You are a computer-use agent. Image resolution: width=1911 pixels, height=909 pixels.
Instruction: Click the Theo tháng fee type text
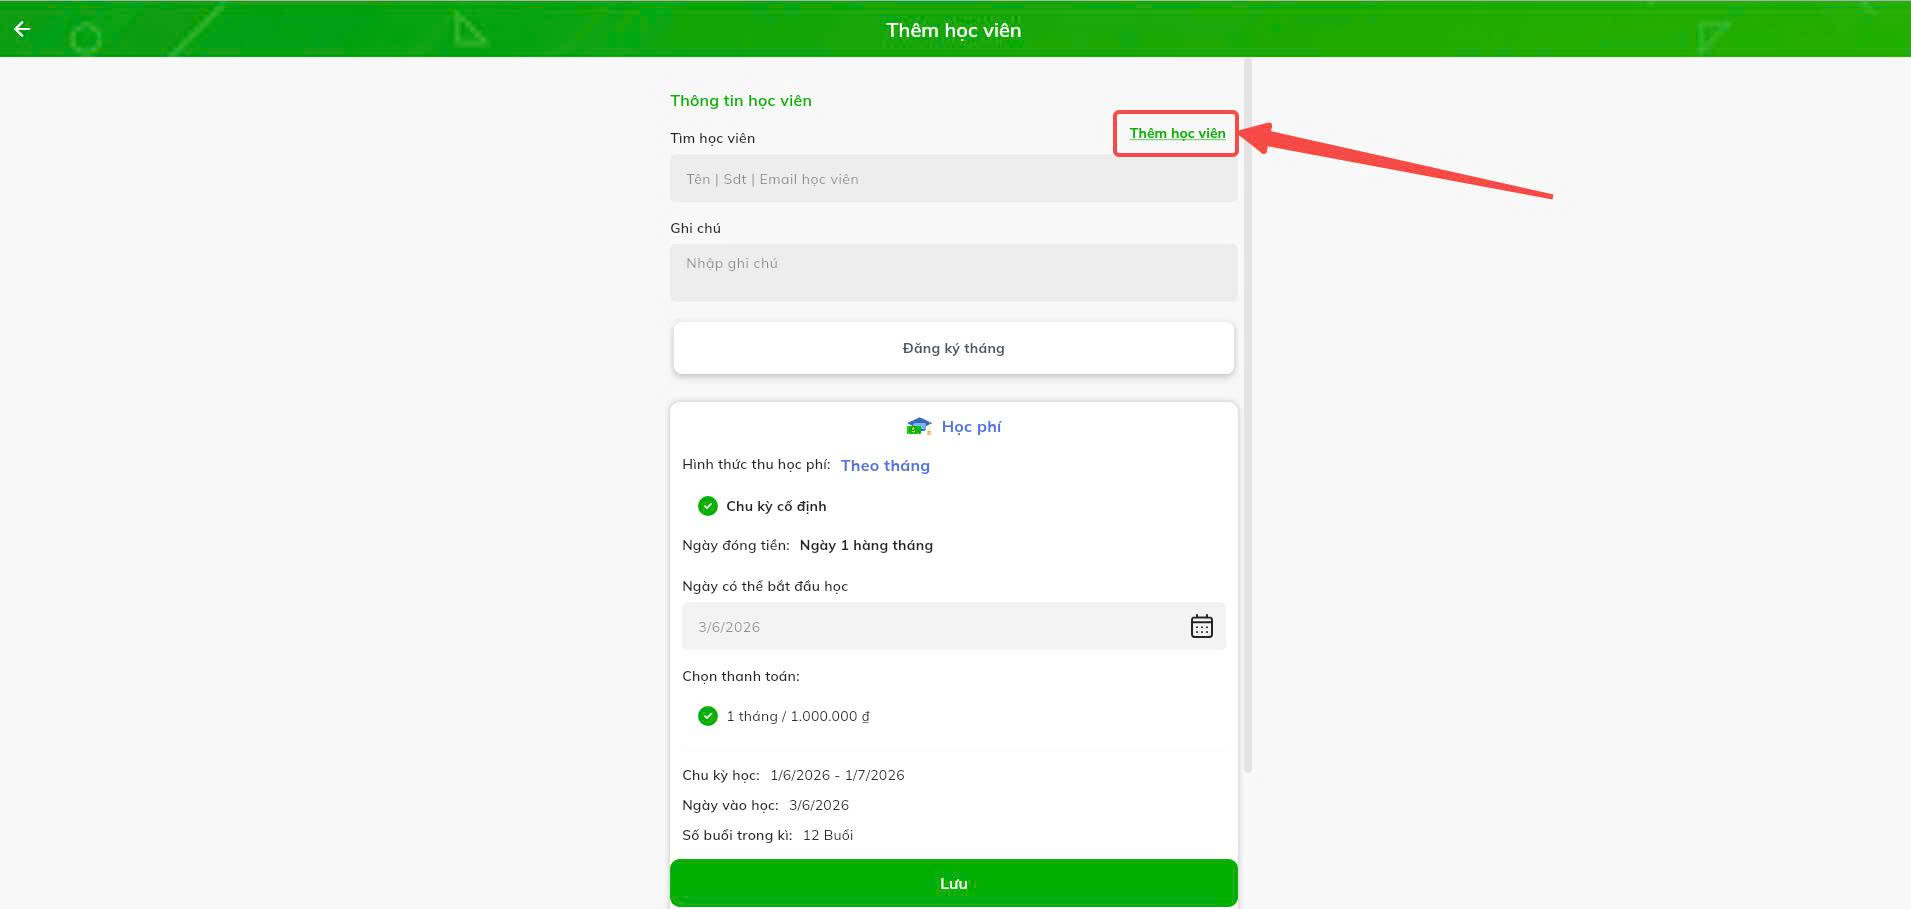click(x=885, y=465)
